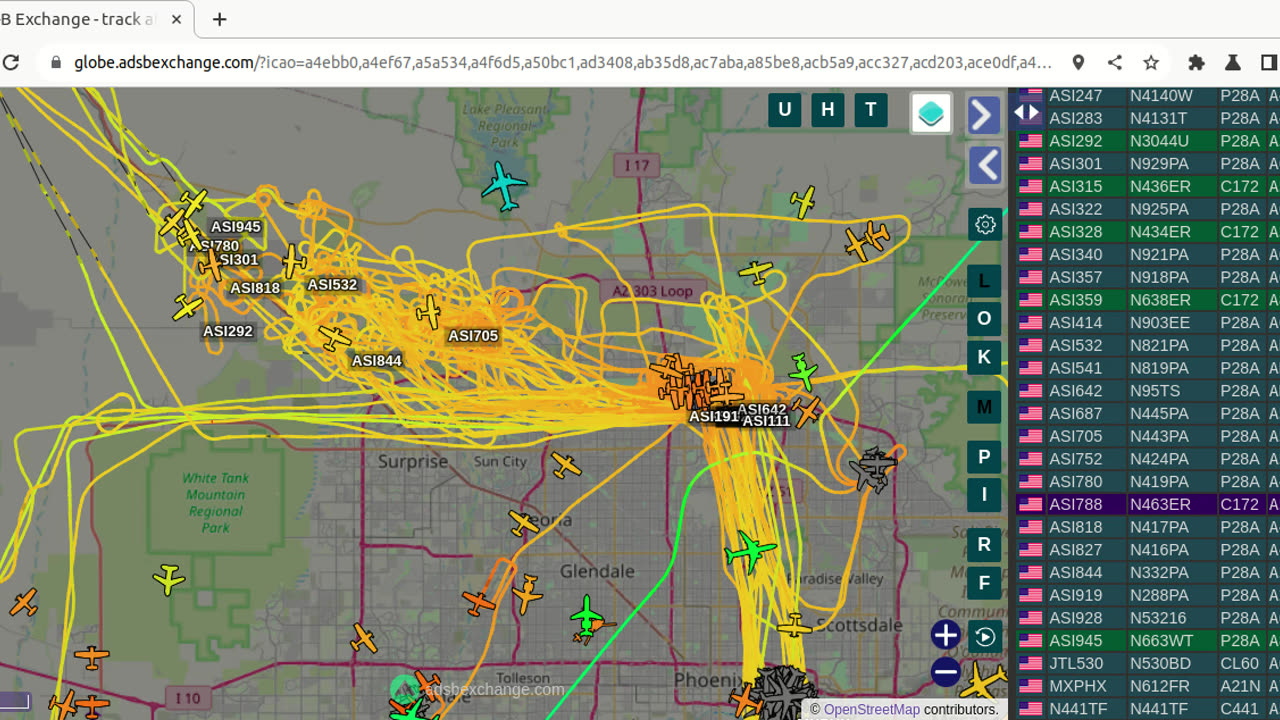Select the ASI844 aircraft icon

tap(335, 337)
